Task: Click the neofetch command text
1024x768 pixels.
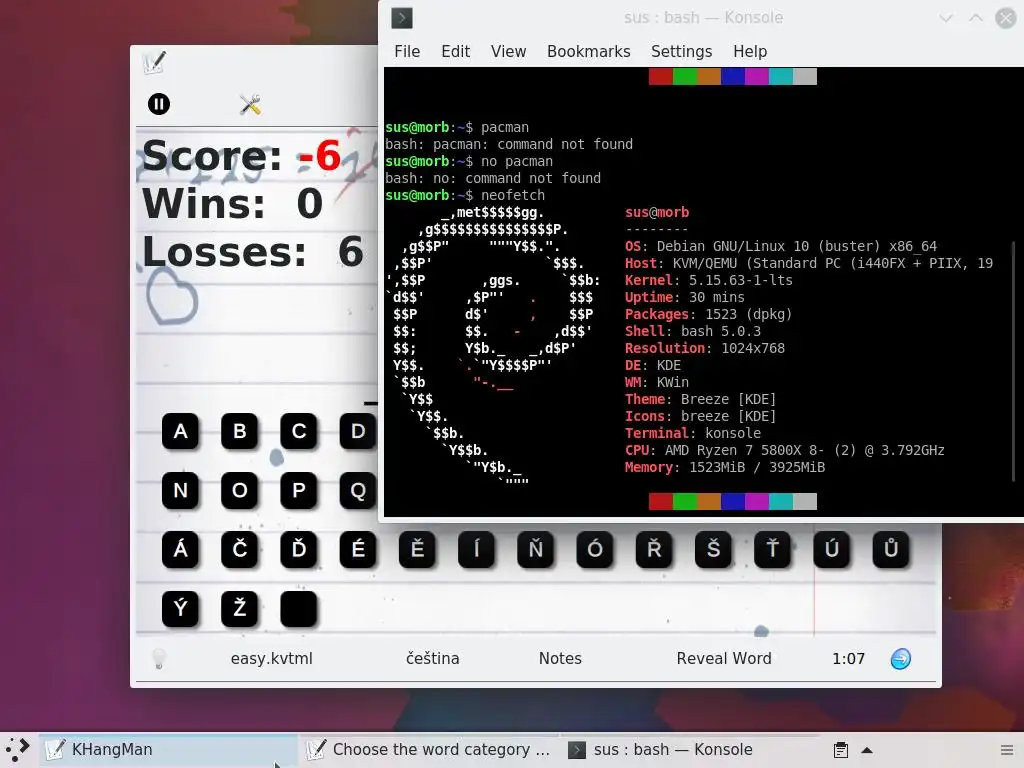Action: [x=513, y=195]
